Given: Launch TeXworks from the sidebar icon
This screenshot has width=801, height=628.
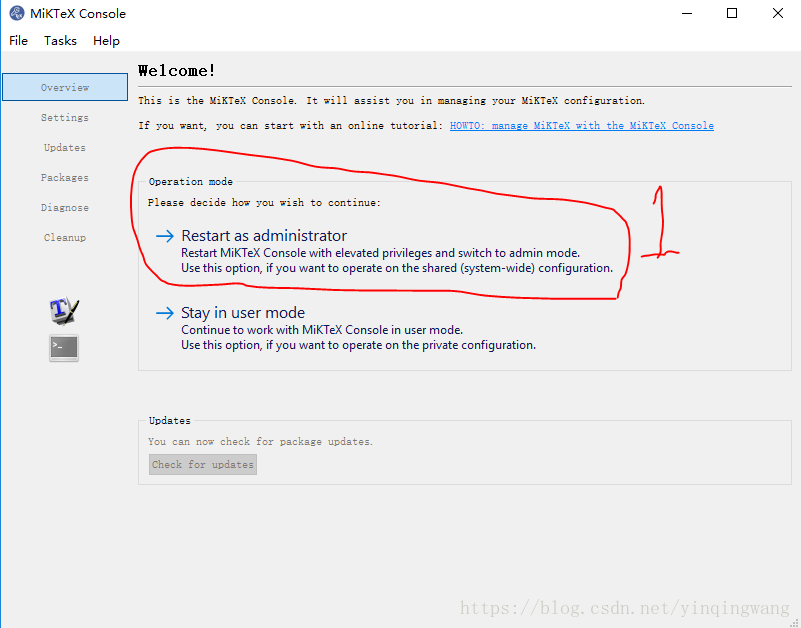Looking at the screenshot, I should [64, 311].
